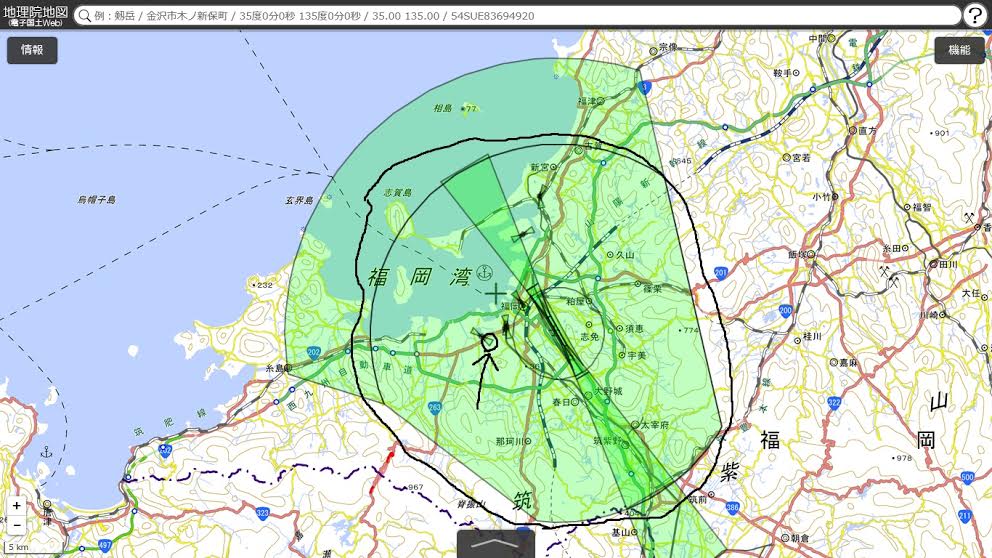This screenshot has width=992, height=558.
Task: Click the 朝倉 label
Action: pos(800,538)
